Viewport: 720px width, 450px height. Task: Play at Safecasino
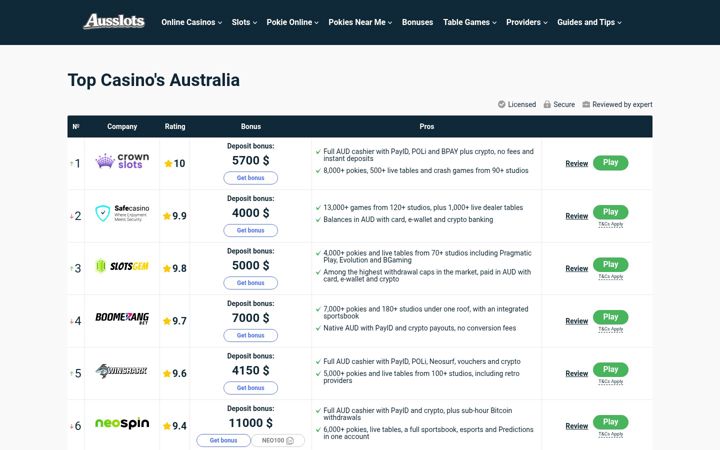[x=610, y=212]
